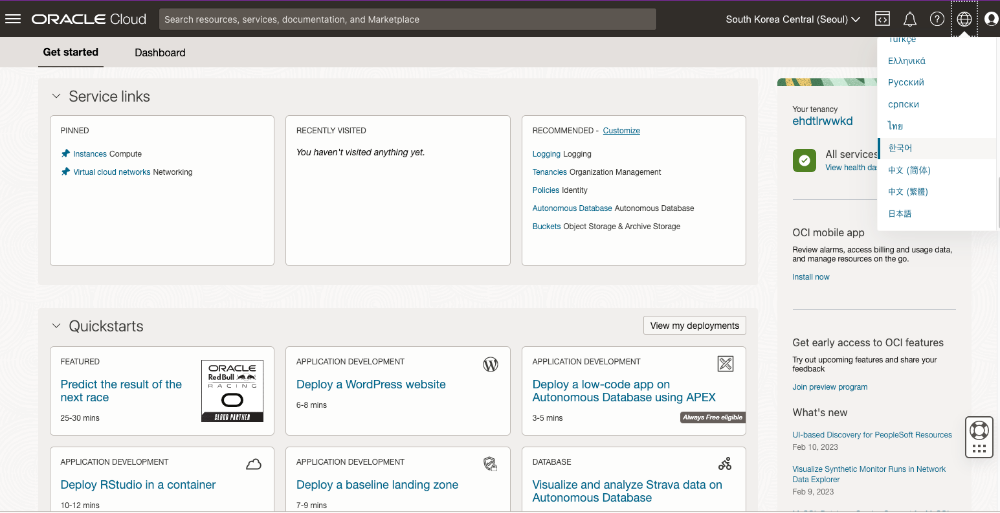Click the pin icon next to Virtual cloud networks
The image size is (1000, 513).
pos(65,172)
